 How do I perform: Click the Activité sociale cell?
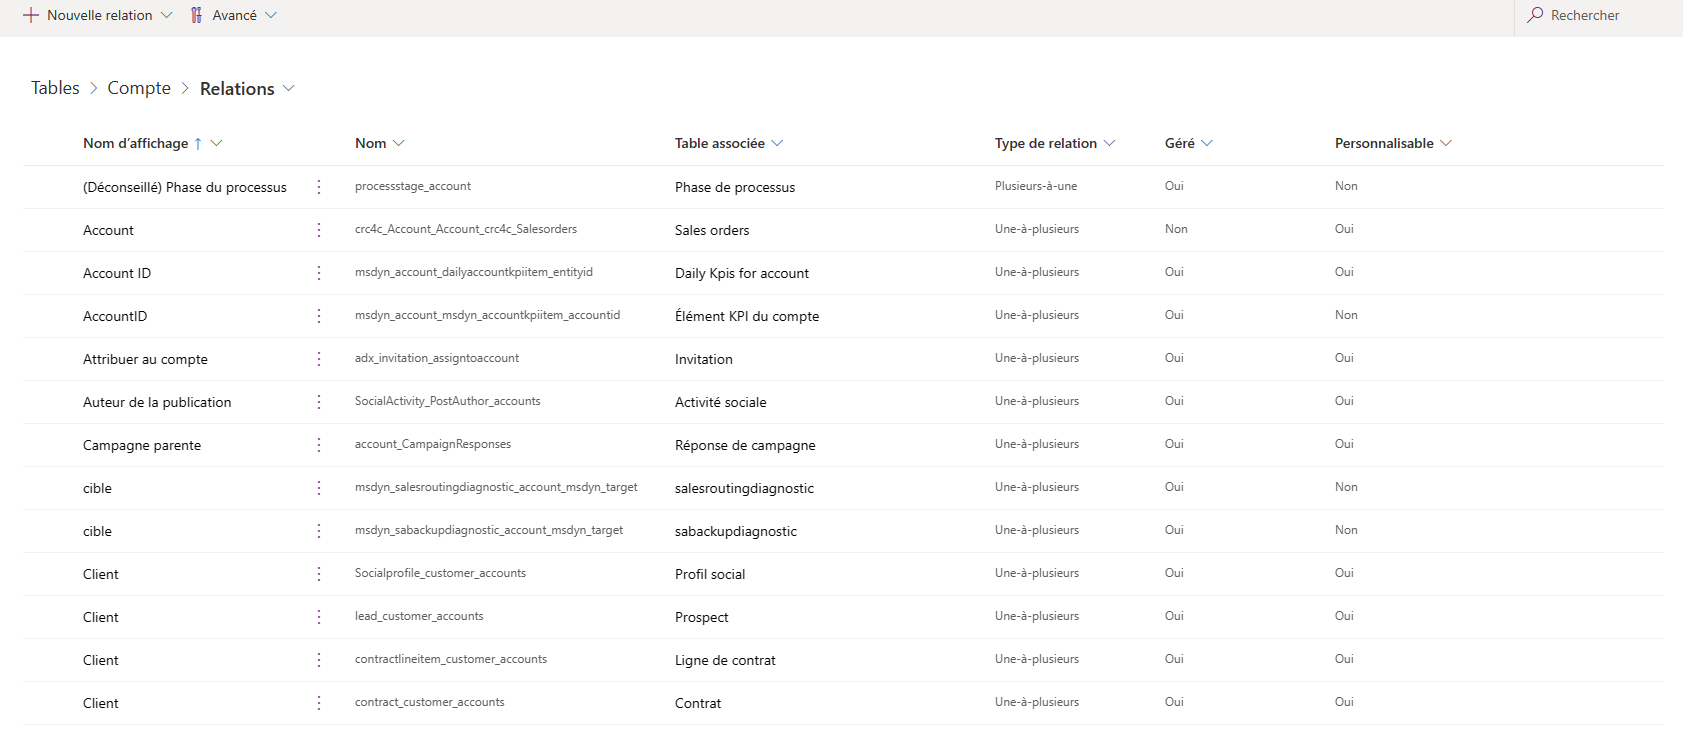(x=721, y=402)
